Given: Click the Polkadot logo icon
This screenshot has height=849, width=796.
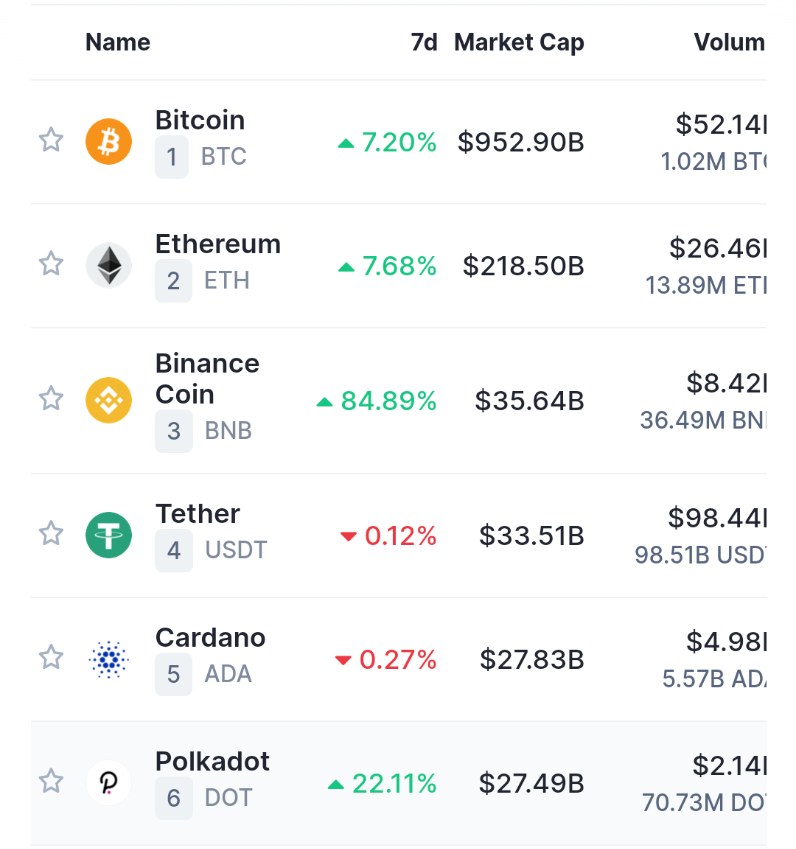Looking at the screenshot, I should tap(108, 782).
